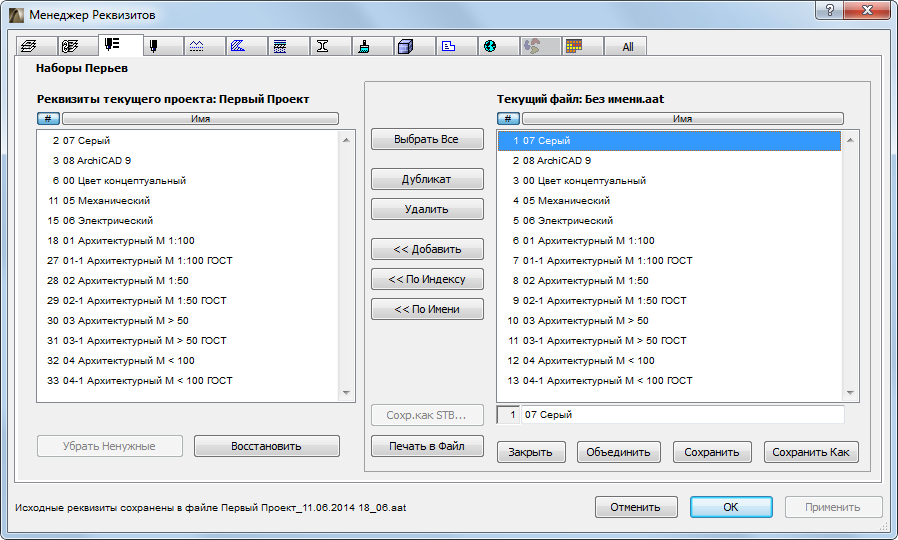Open the Profiles I-beam tab
The width and height of the screenshot is (898, 540).
click(x=330, y=46)
